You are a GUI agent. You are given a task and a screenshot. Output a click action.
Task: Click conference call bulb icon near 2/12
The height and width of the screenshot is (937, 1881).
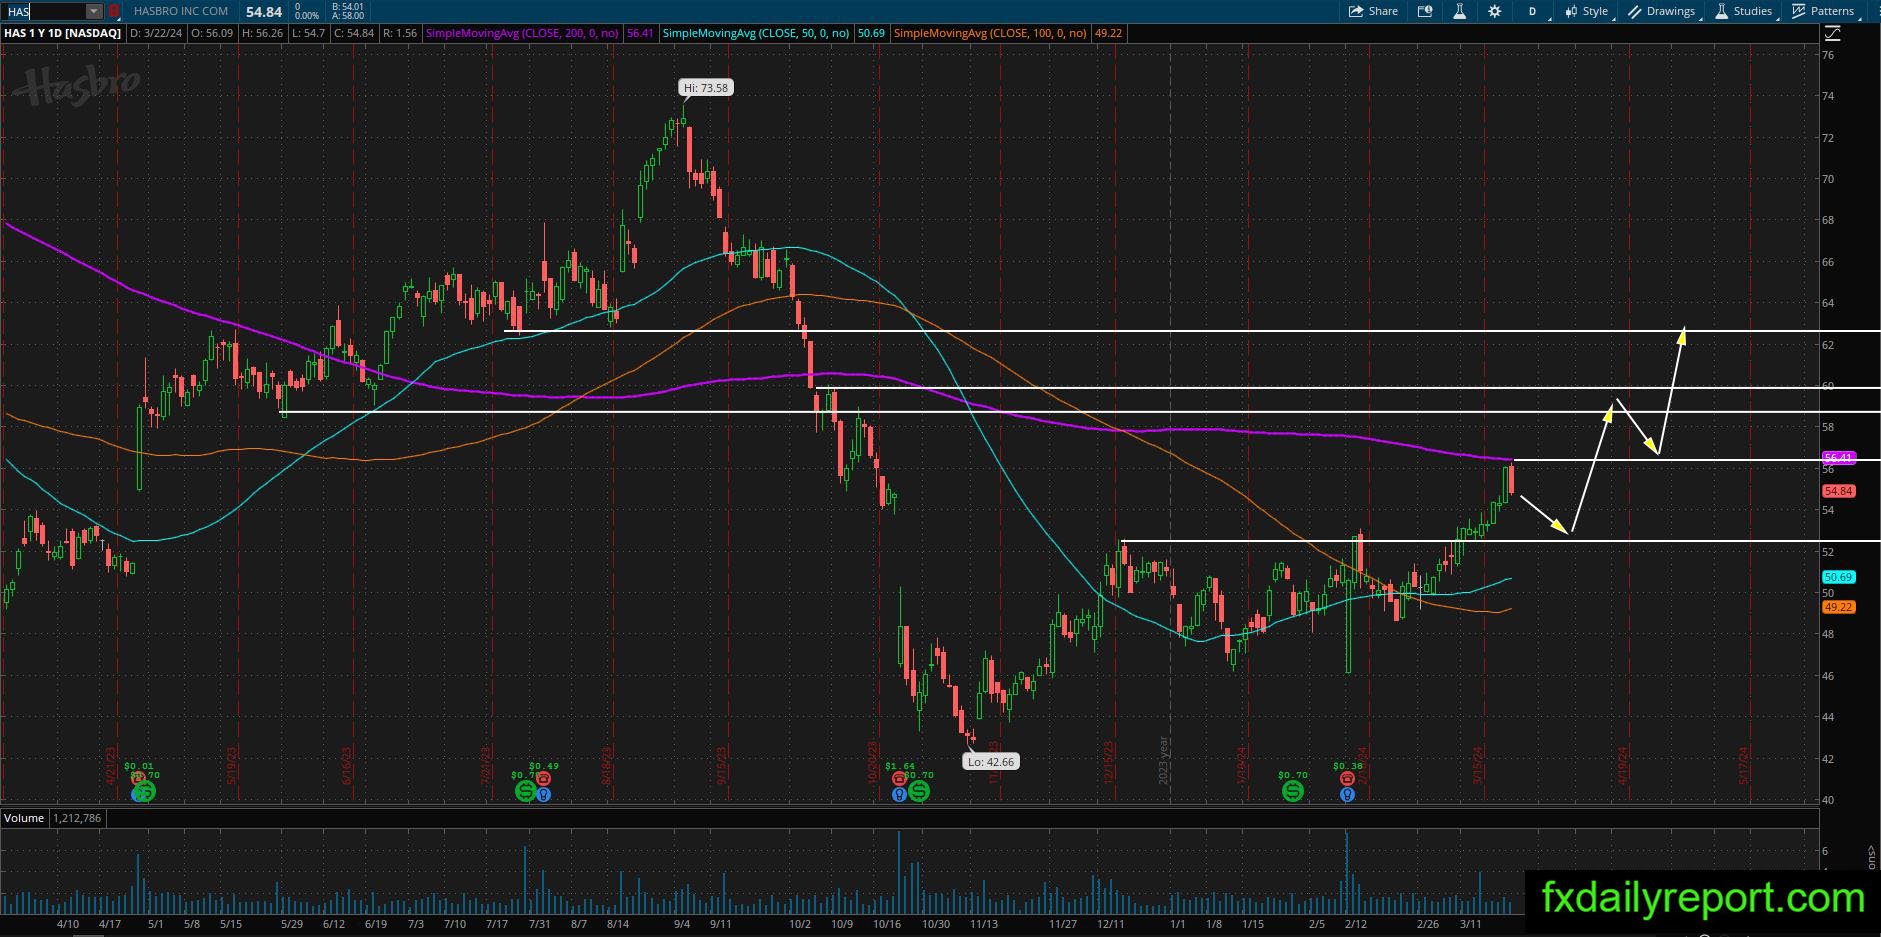coord(1347,795)
